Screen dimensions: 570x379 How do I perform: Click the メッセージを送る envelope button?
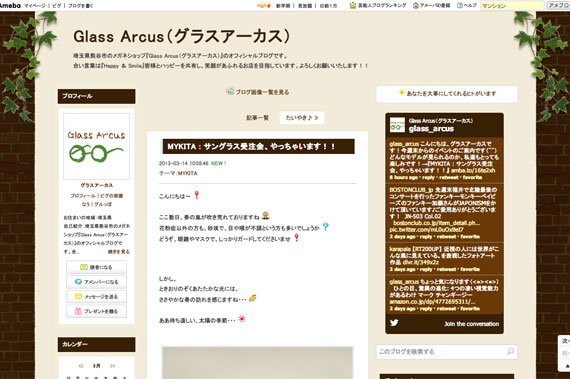click(96, 297)
